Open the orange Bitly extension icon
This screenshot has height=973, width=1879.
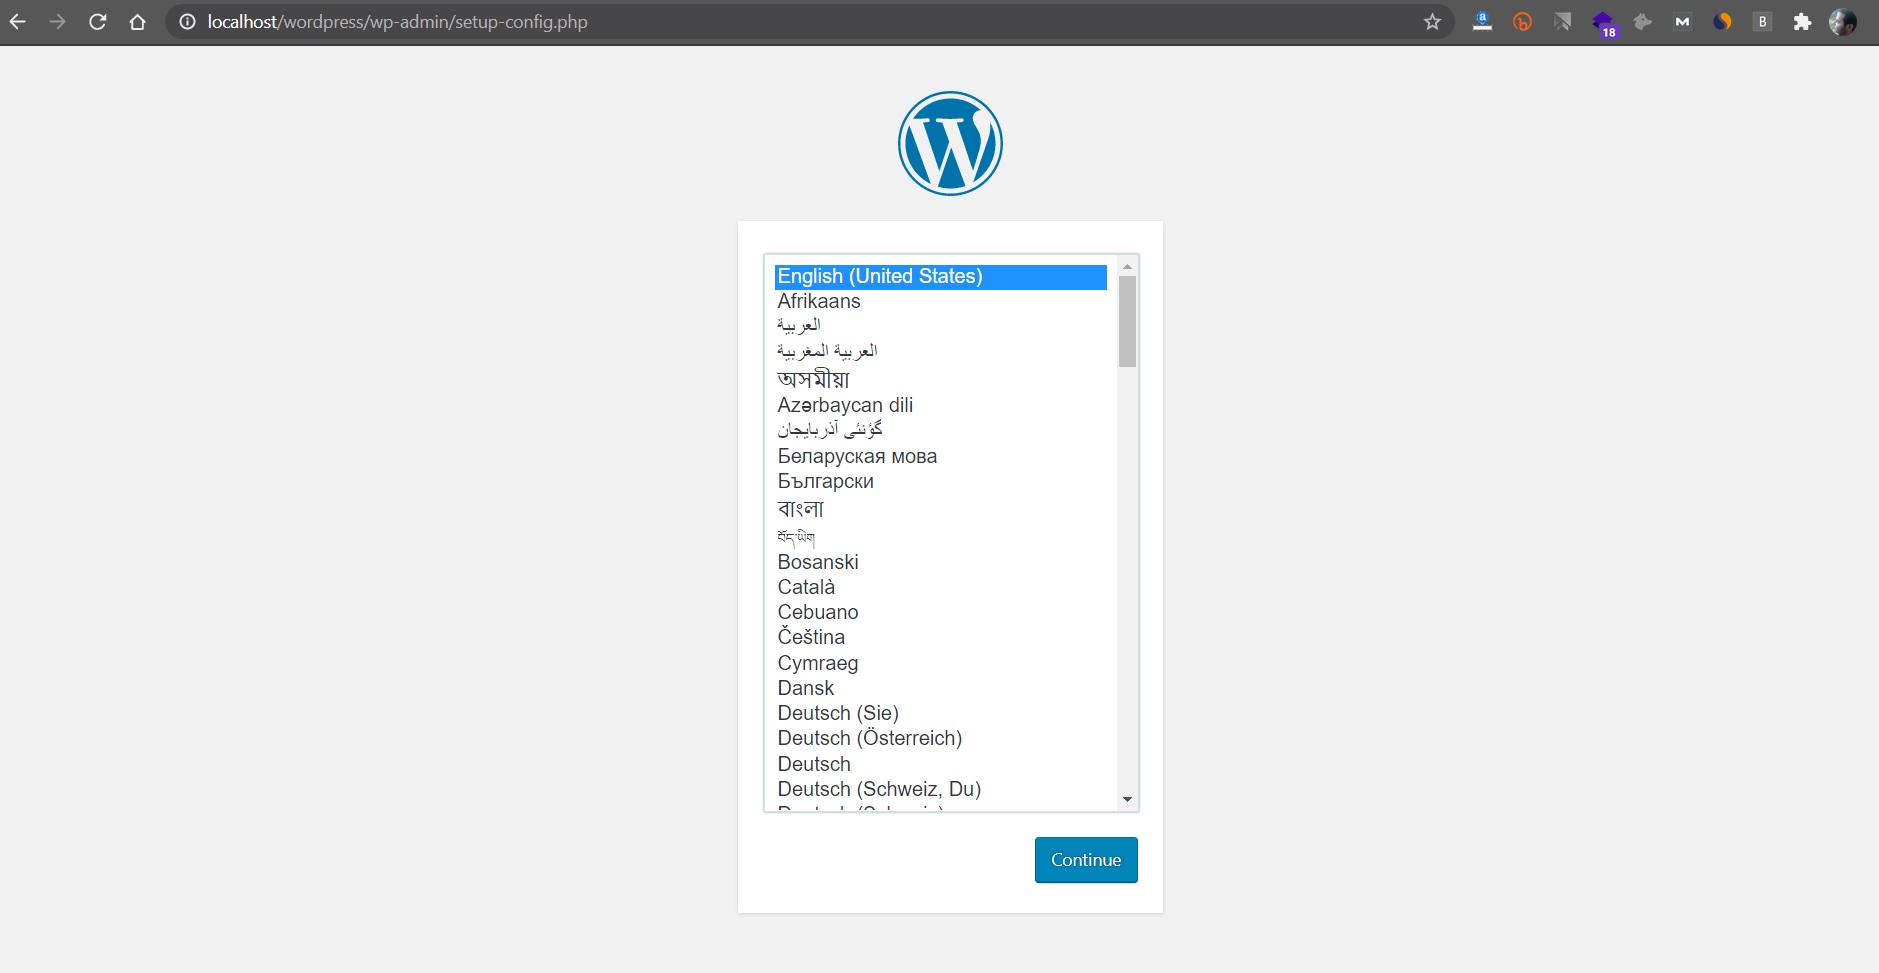pos(1522,22)
